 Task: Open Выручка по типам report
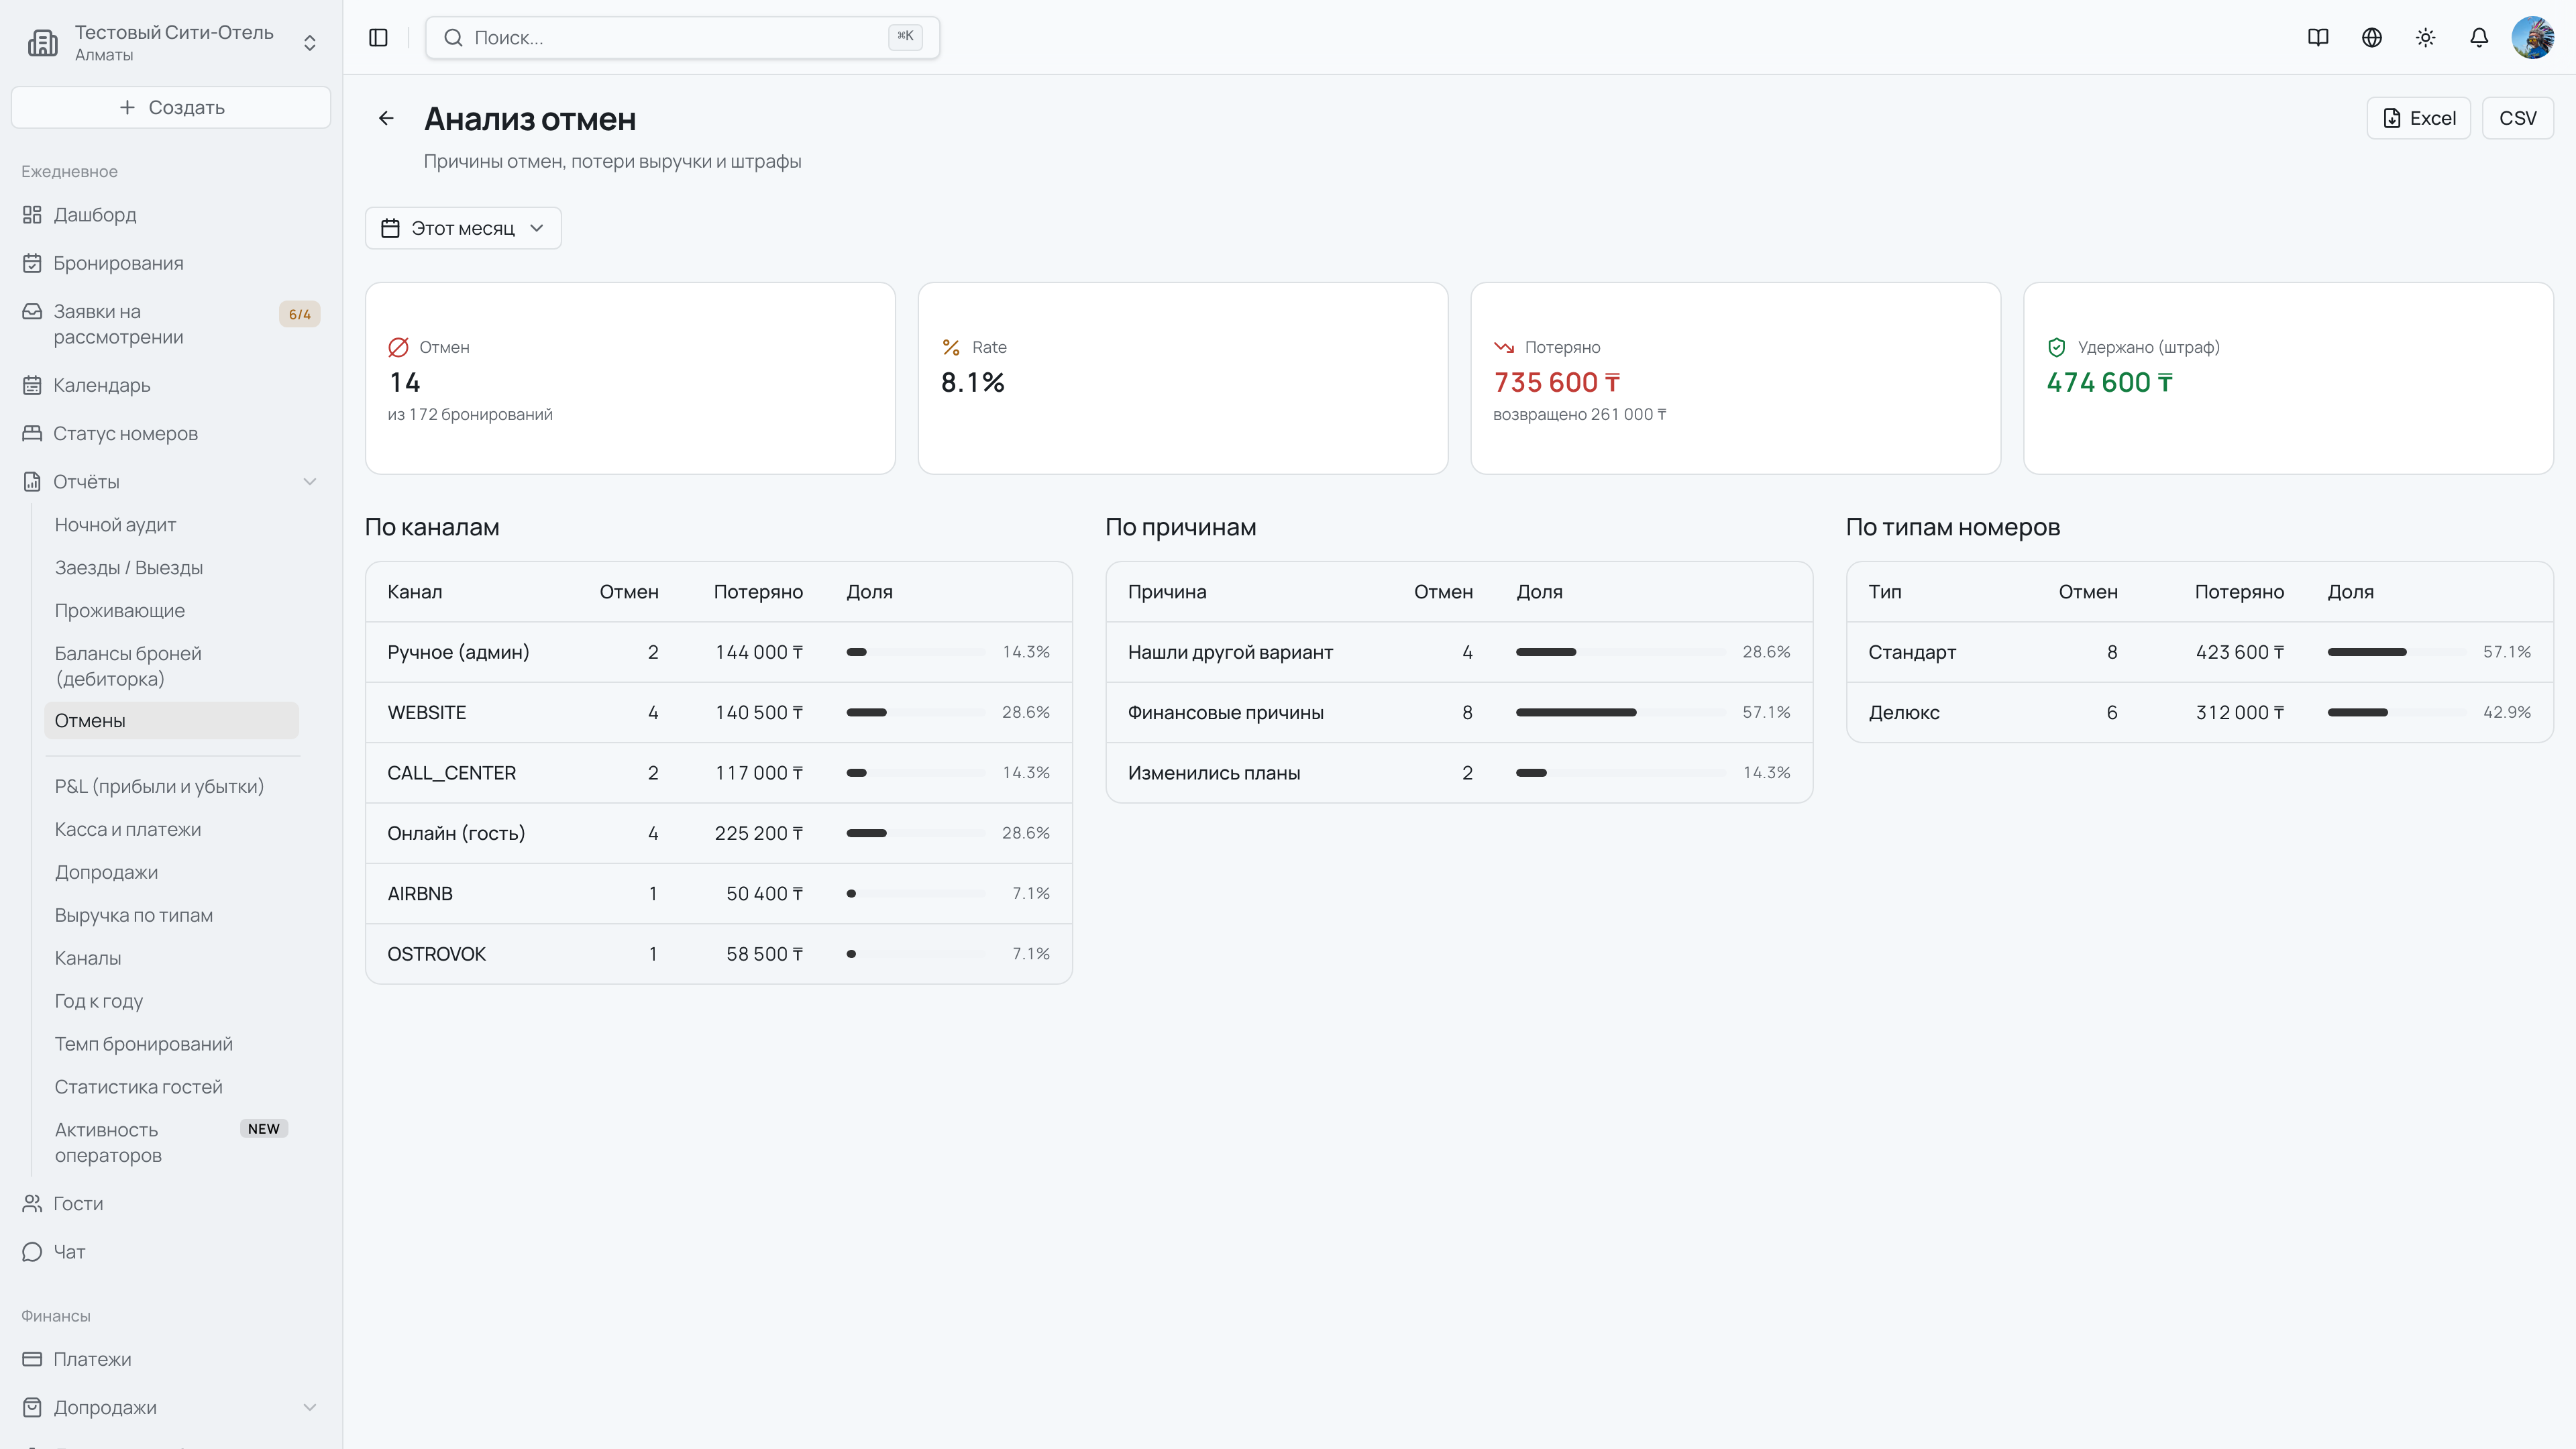pos(133,916)
